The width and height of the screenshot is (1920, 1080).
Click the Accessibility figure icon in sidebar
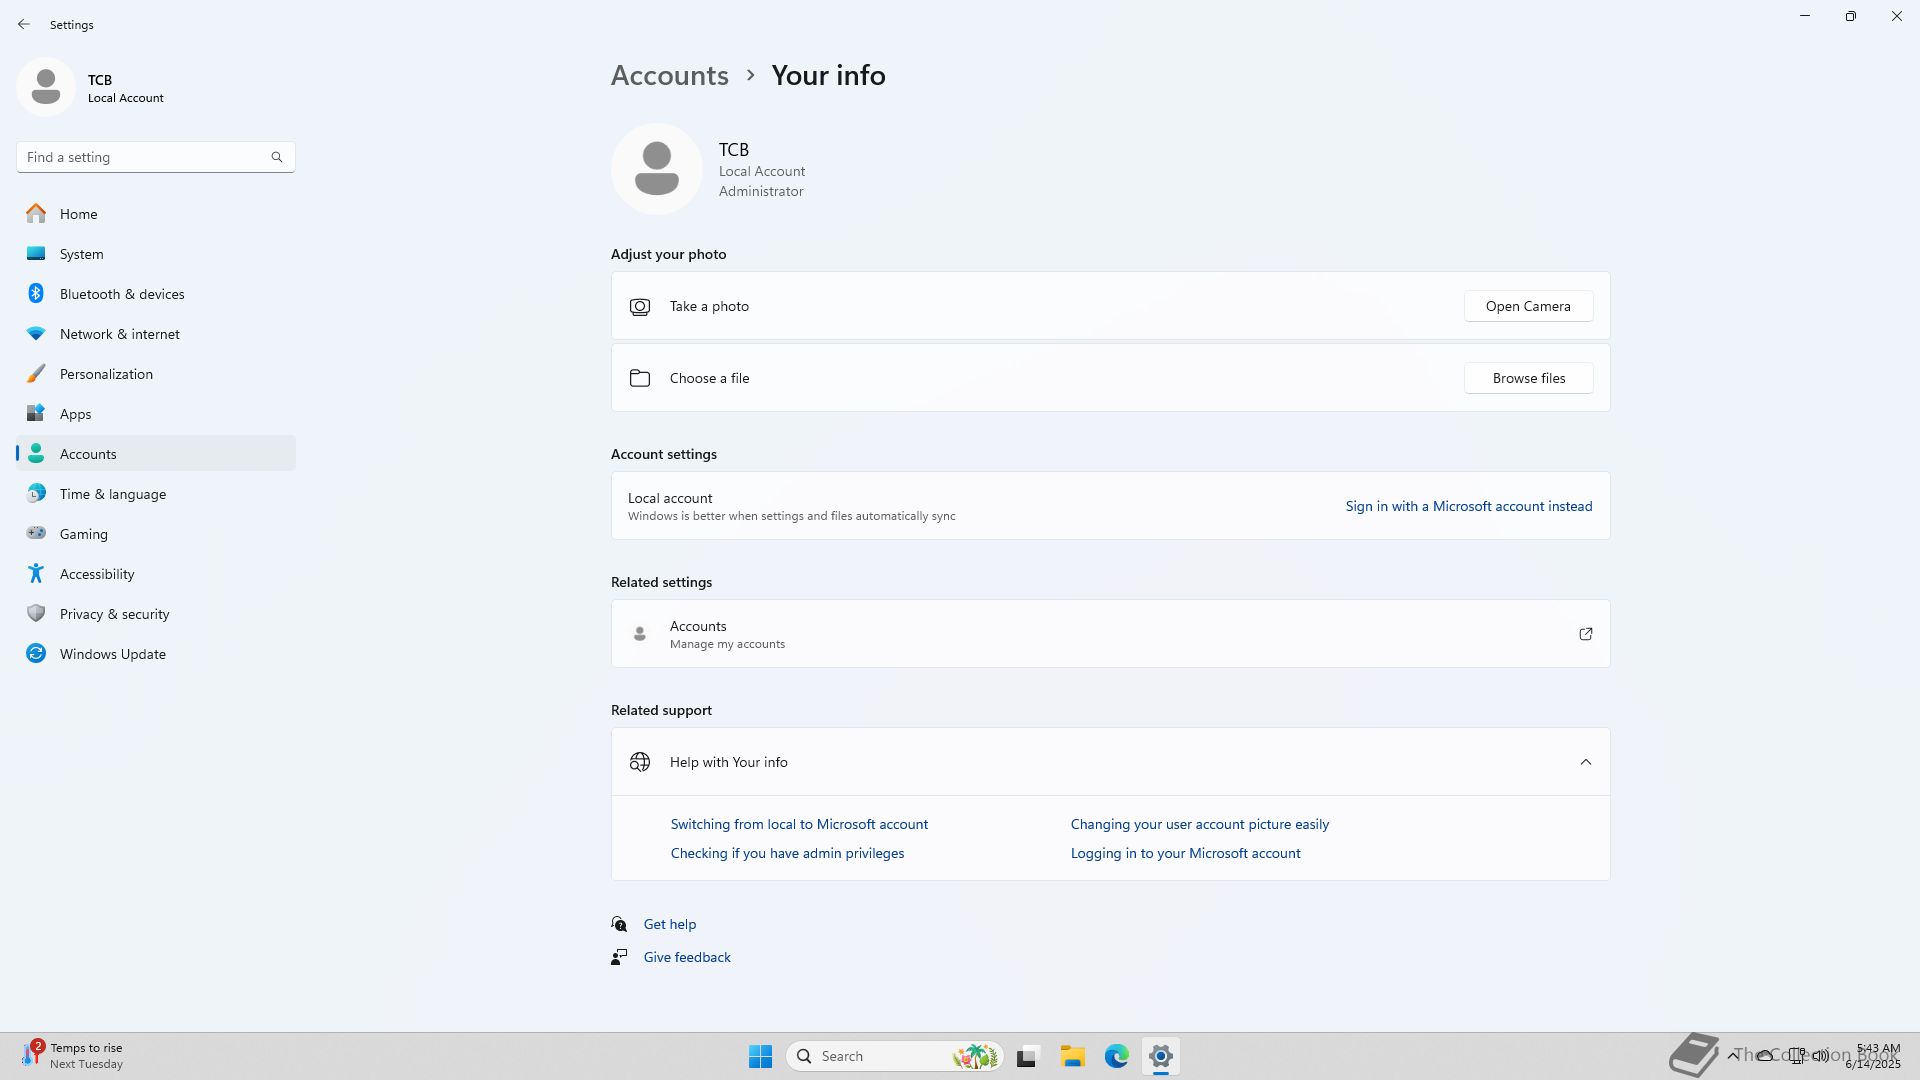36,574
